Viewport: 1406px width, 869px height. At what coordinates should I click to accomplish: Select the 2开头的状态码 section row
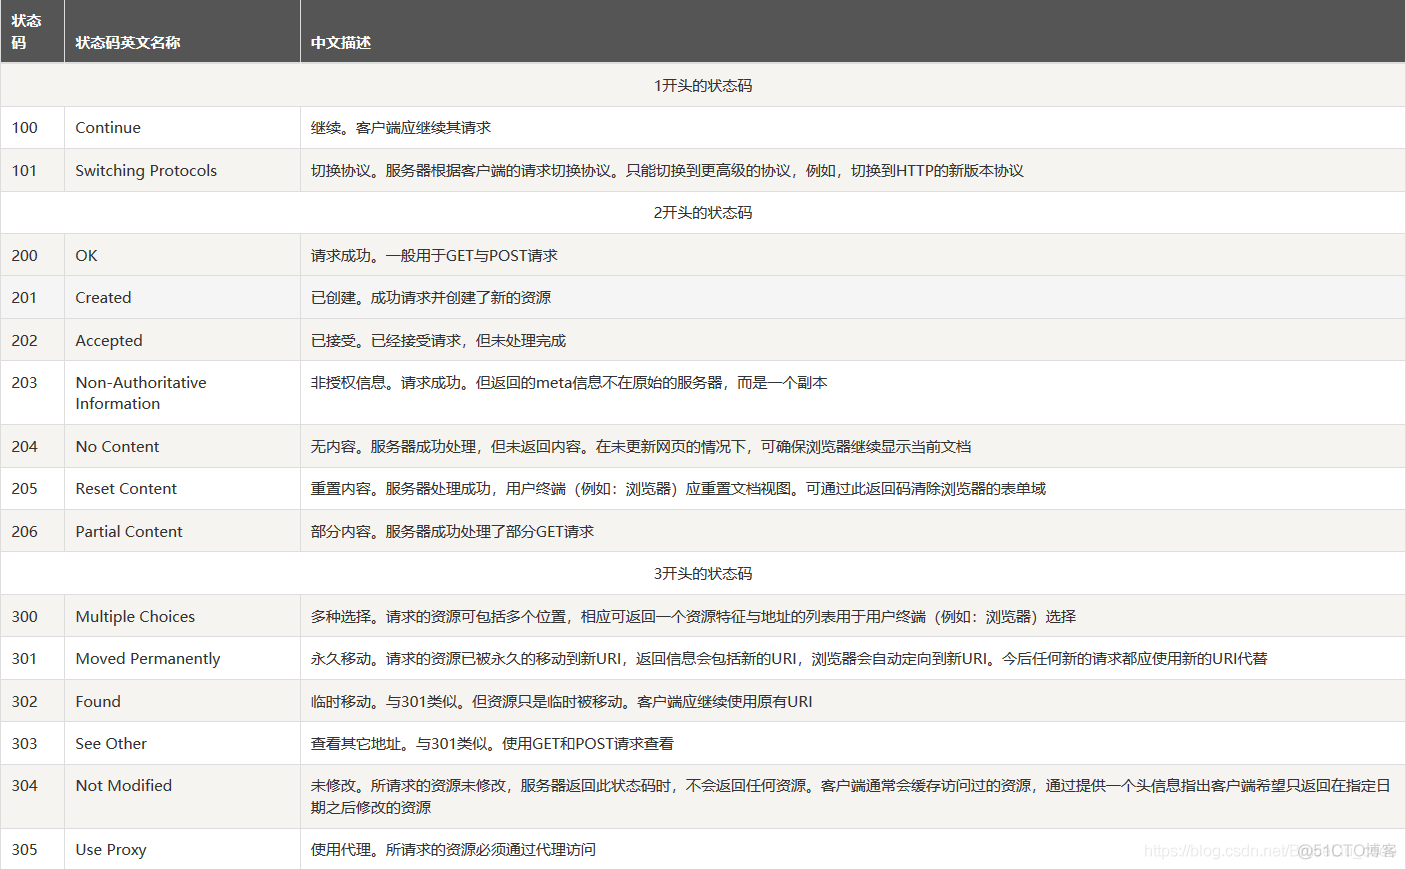[703, 213]
